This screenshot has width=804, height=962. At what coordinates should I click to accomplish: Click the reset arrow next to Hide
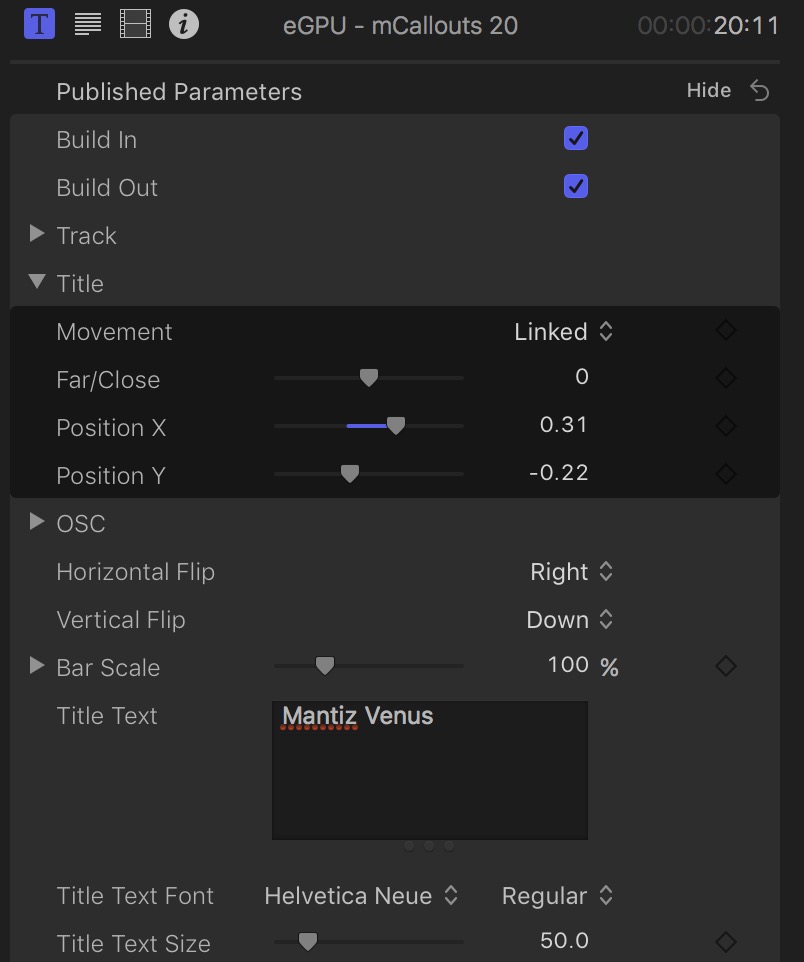[x=759, y=89]
